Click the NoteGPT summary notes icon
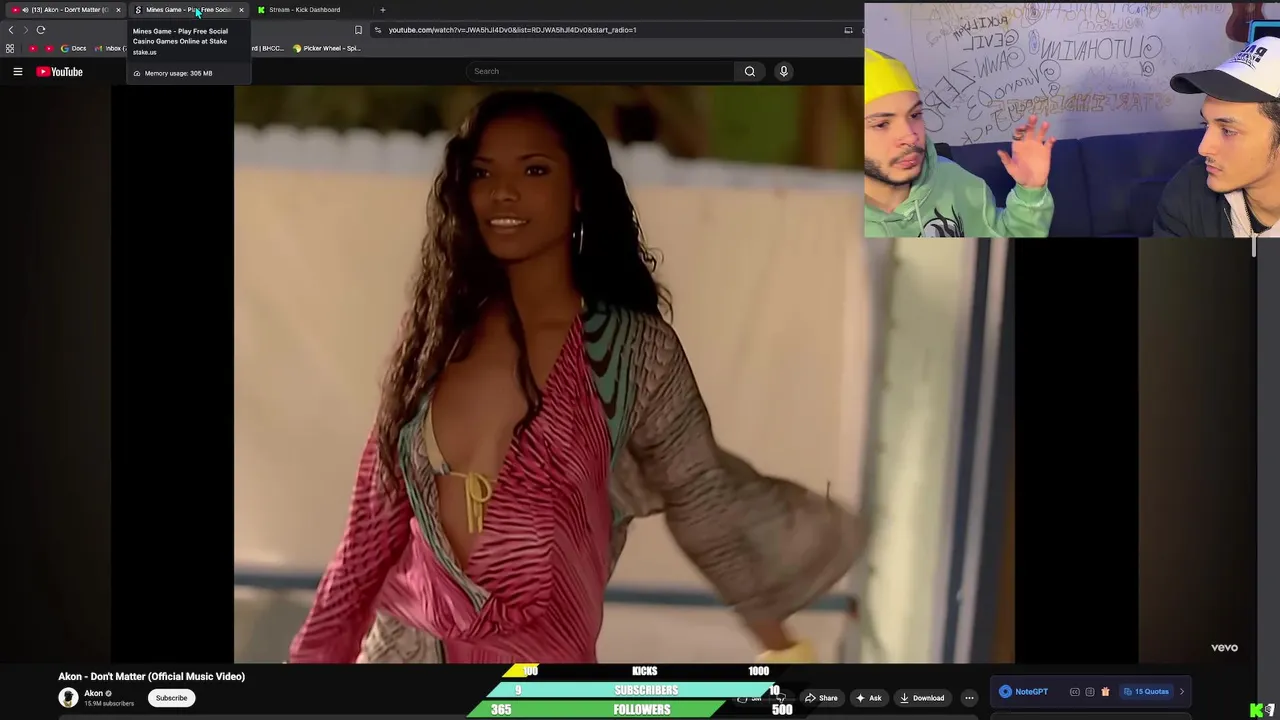1280x720 pixels. [1090, 692]
